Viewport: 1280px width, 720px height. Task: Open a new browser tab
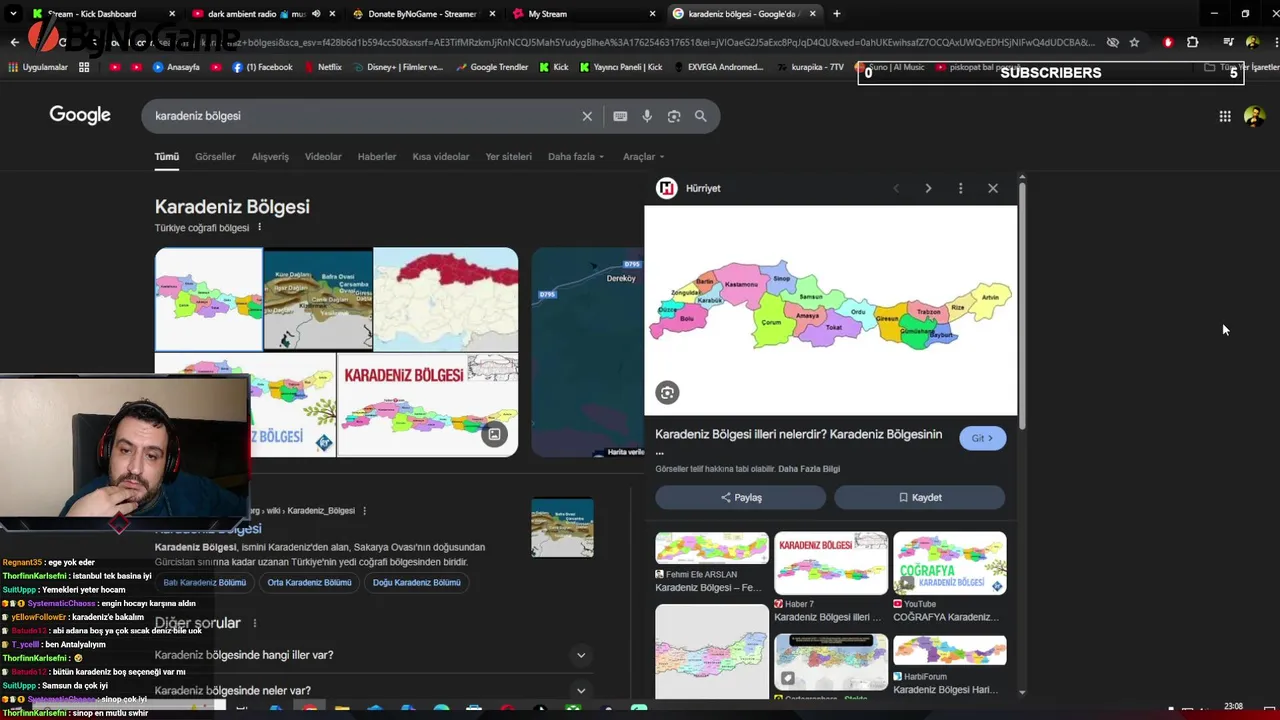[x=837, y=14]
